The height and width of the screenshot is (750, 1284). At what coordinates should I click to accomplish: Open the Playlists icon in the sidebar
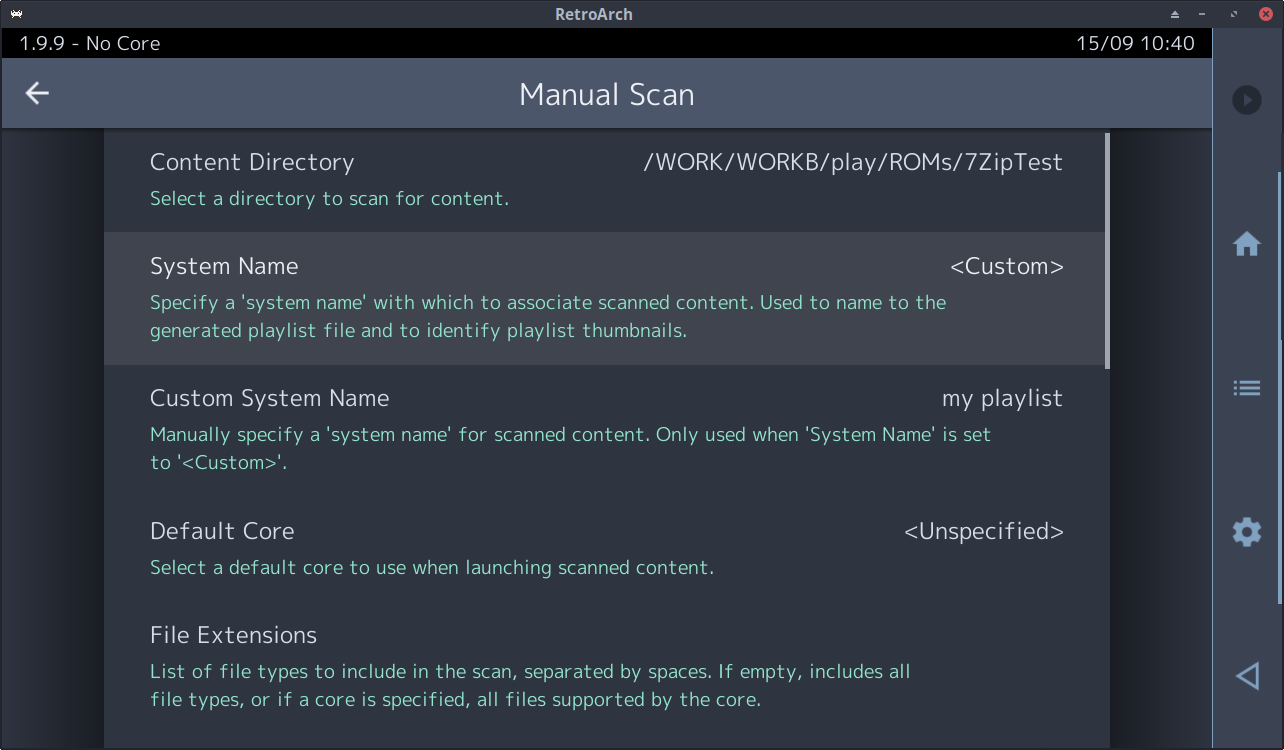1246,387
